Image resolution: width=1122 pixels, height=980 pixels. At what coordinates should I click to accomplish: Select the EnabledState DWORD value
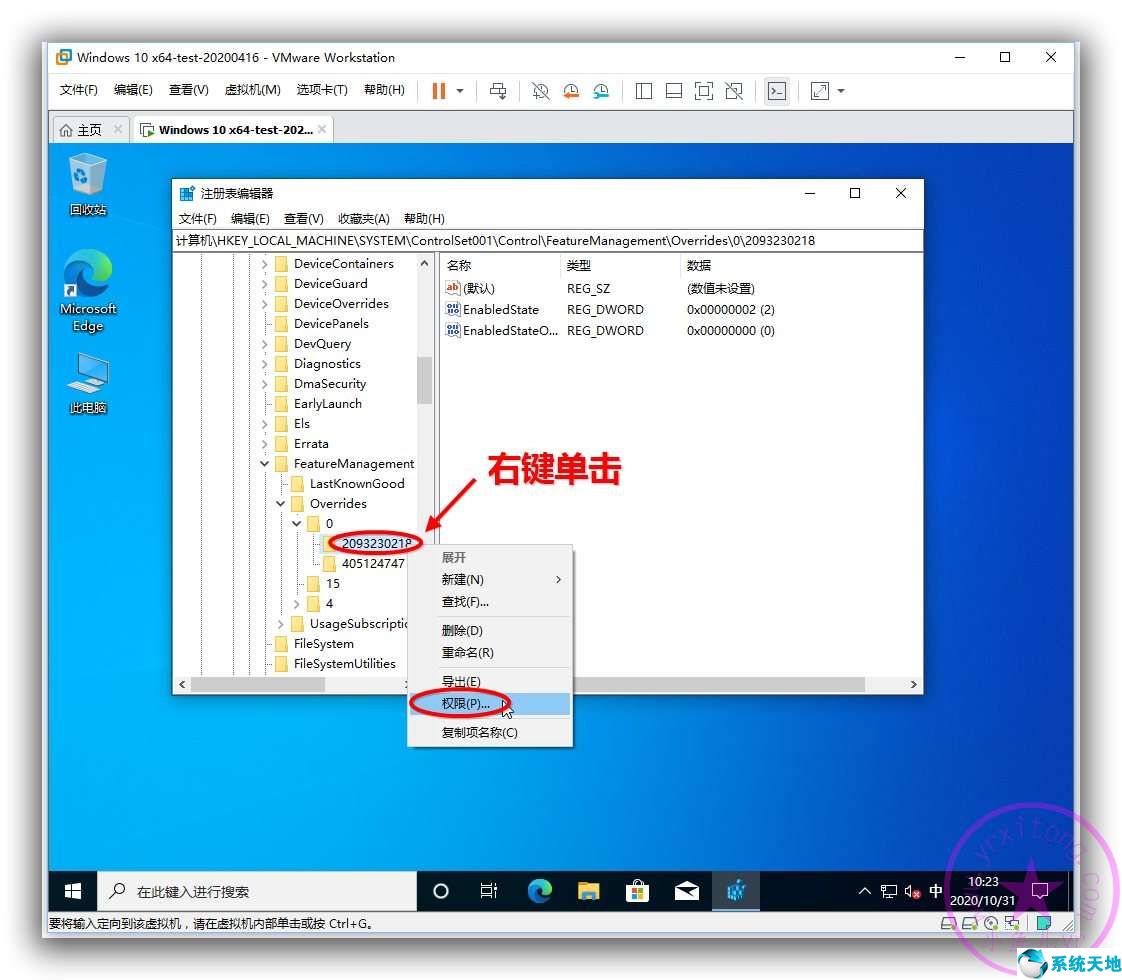500,309
